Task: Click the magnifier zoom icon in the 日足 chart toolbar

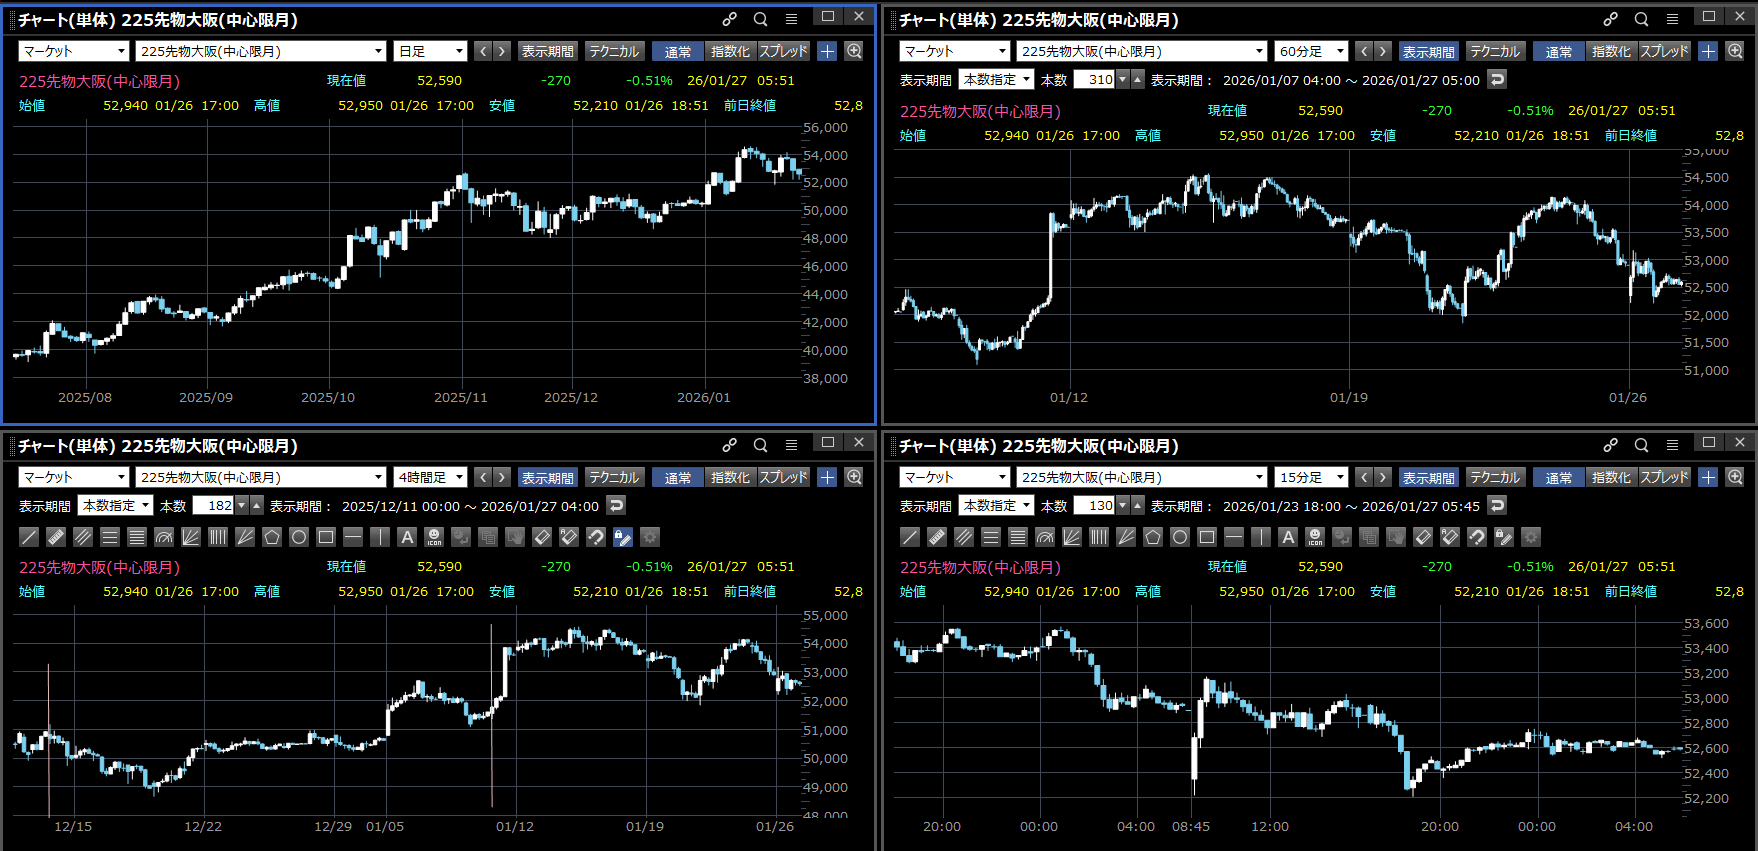Action: [854, 51]
